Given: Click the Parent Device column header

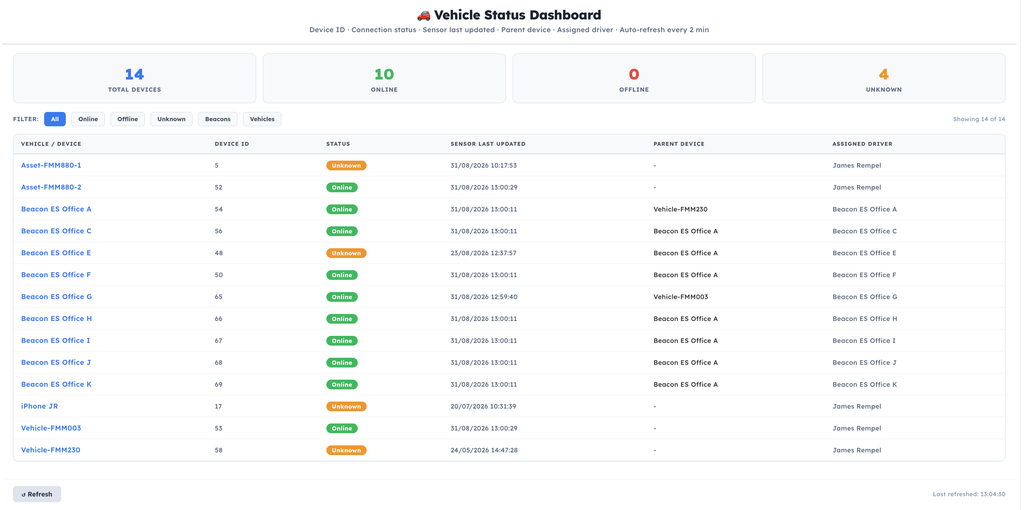Looking at the screenshot, I should click(x=679, y=144).
